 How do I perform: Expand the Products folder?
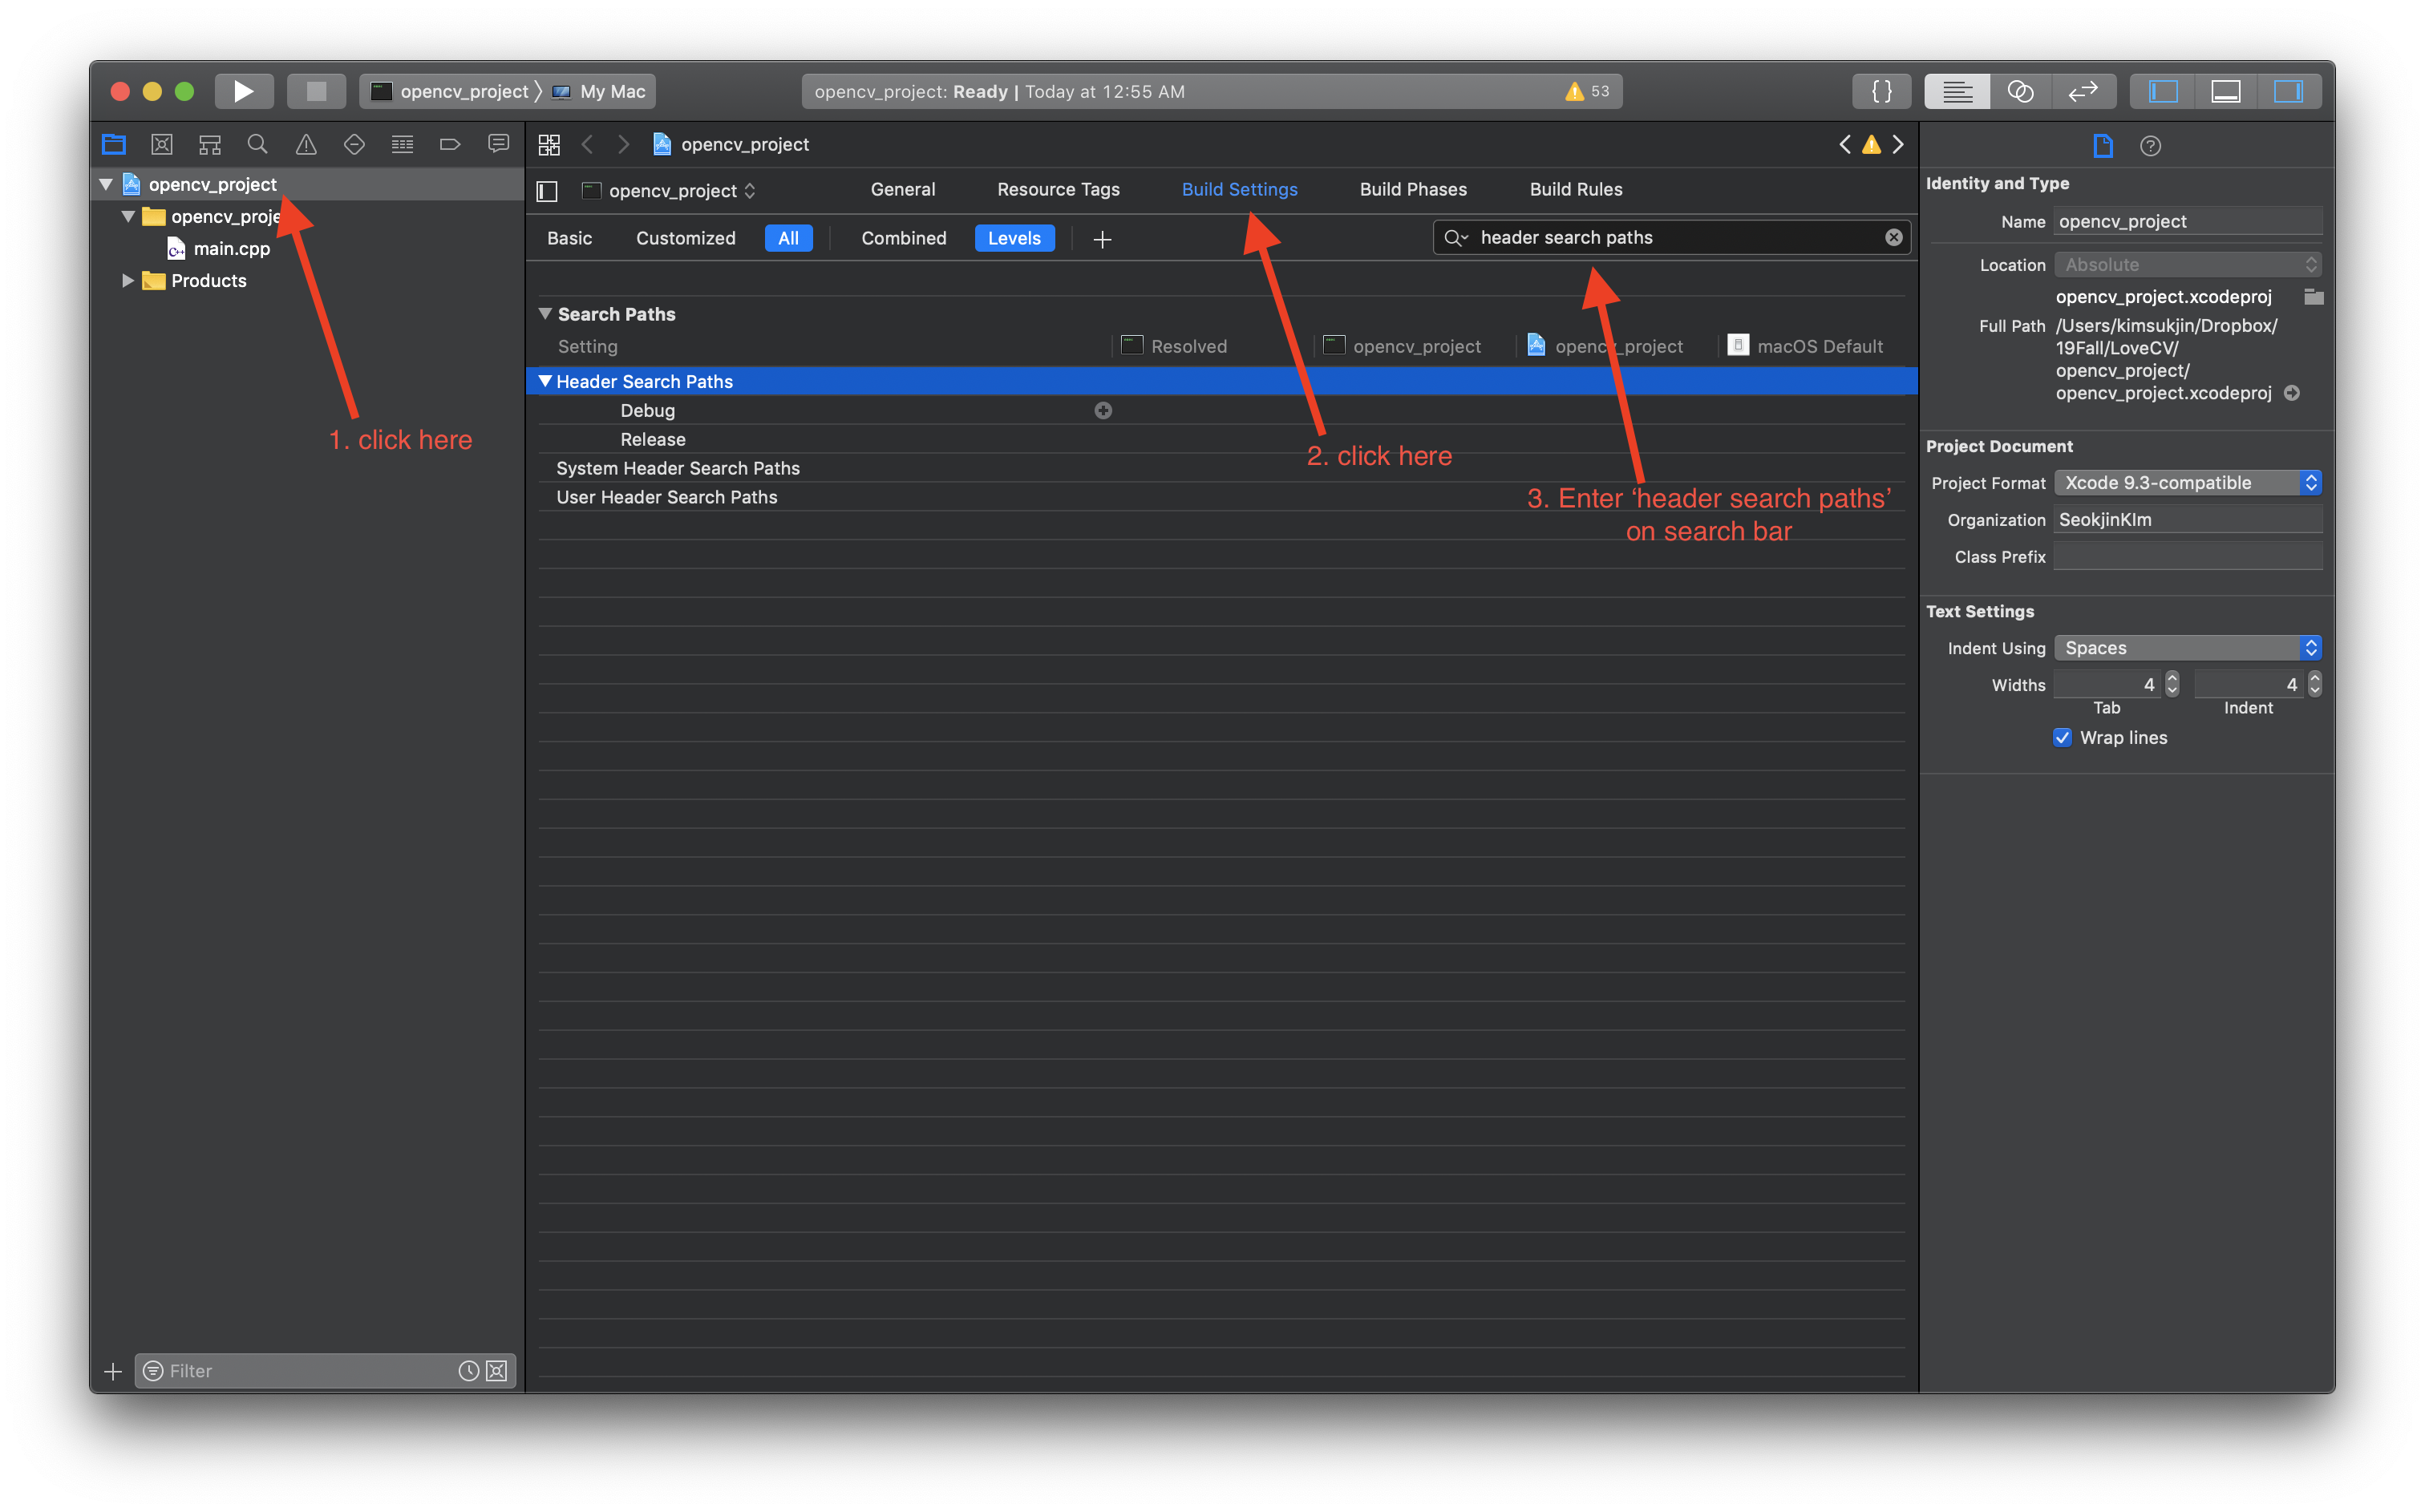point(128,281)
